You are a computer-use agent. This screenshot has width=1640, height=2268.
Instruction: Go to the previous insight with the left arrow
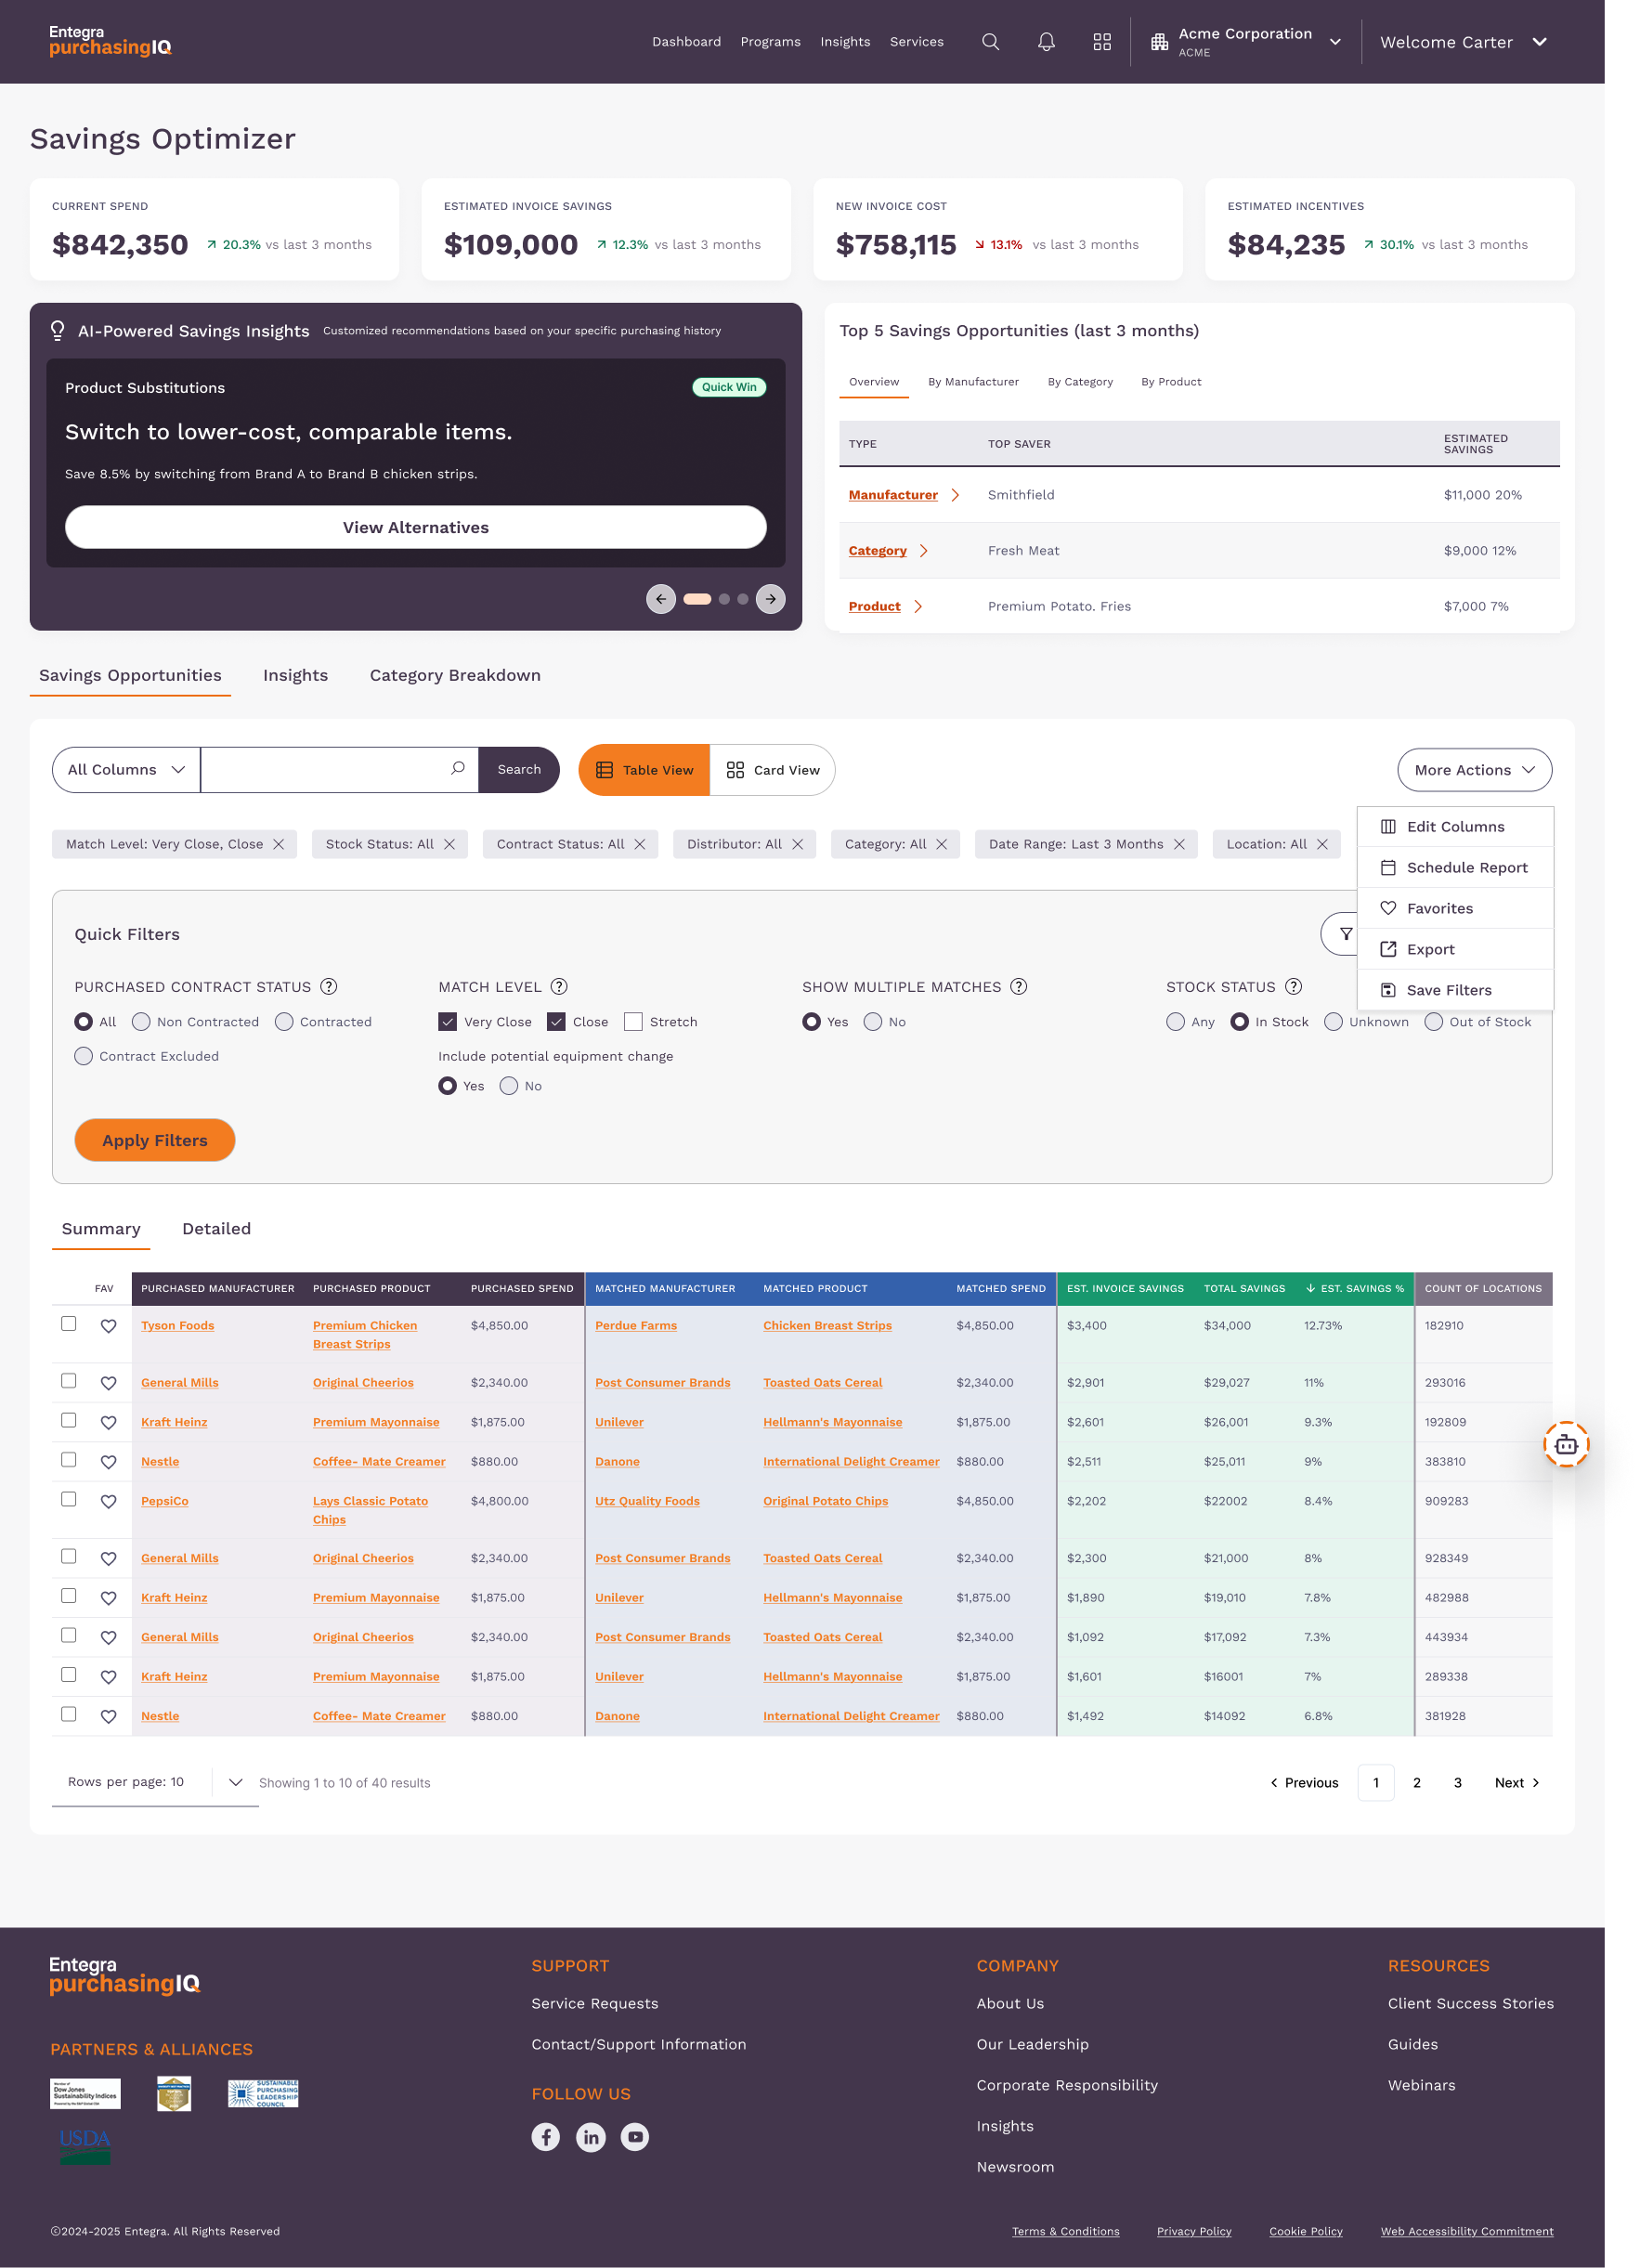point(661,599)
